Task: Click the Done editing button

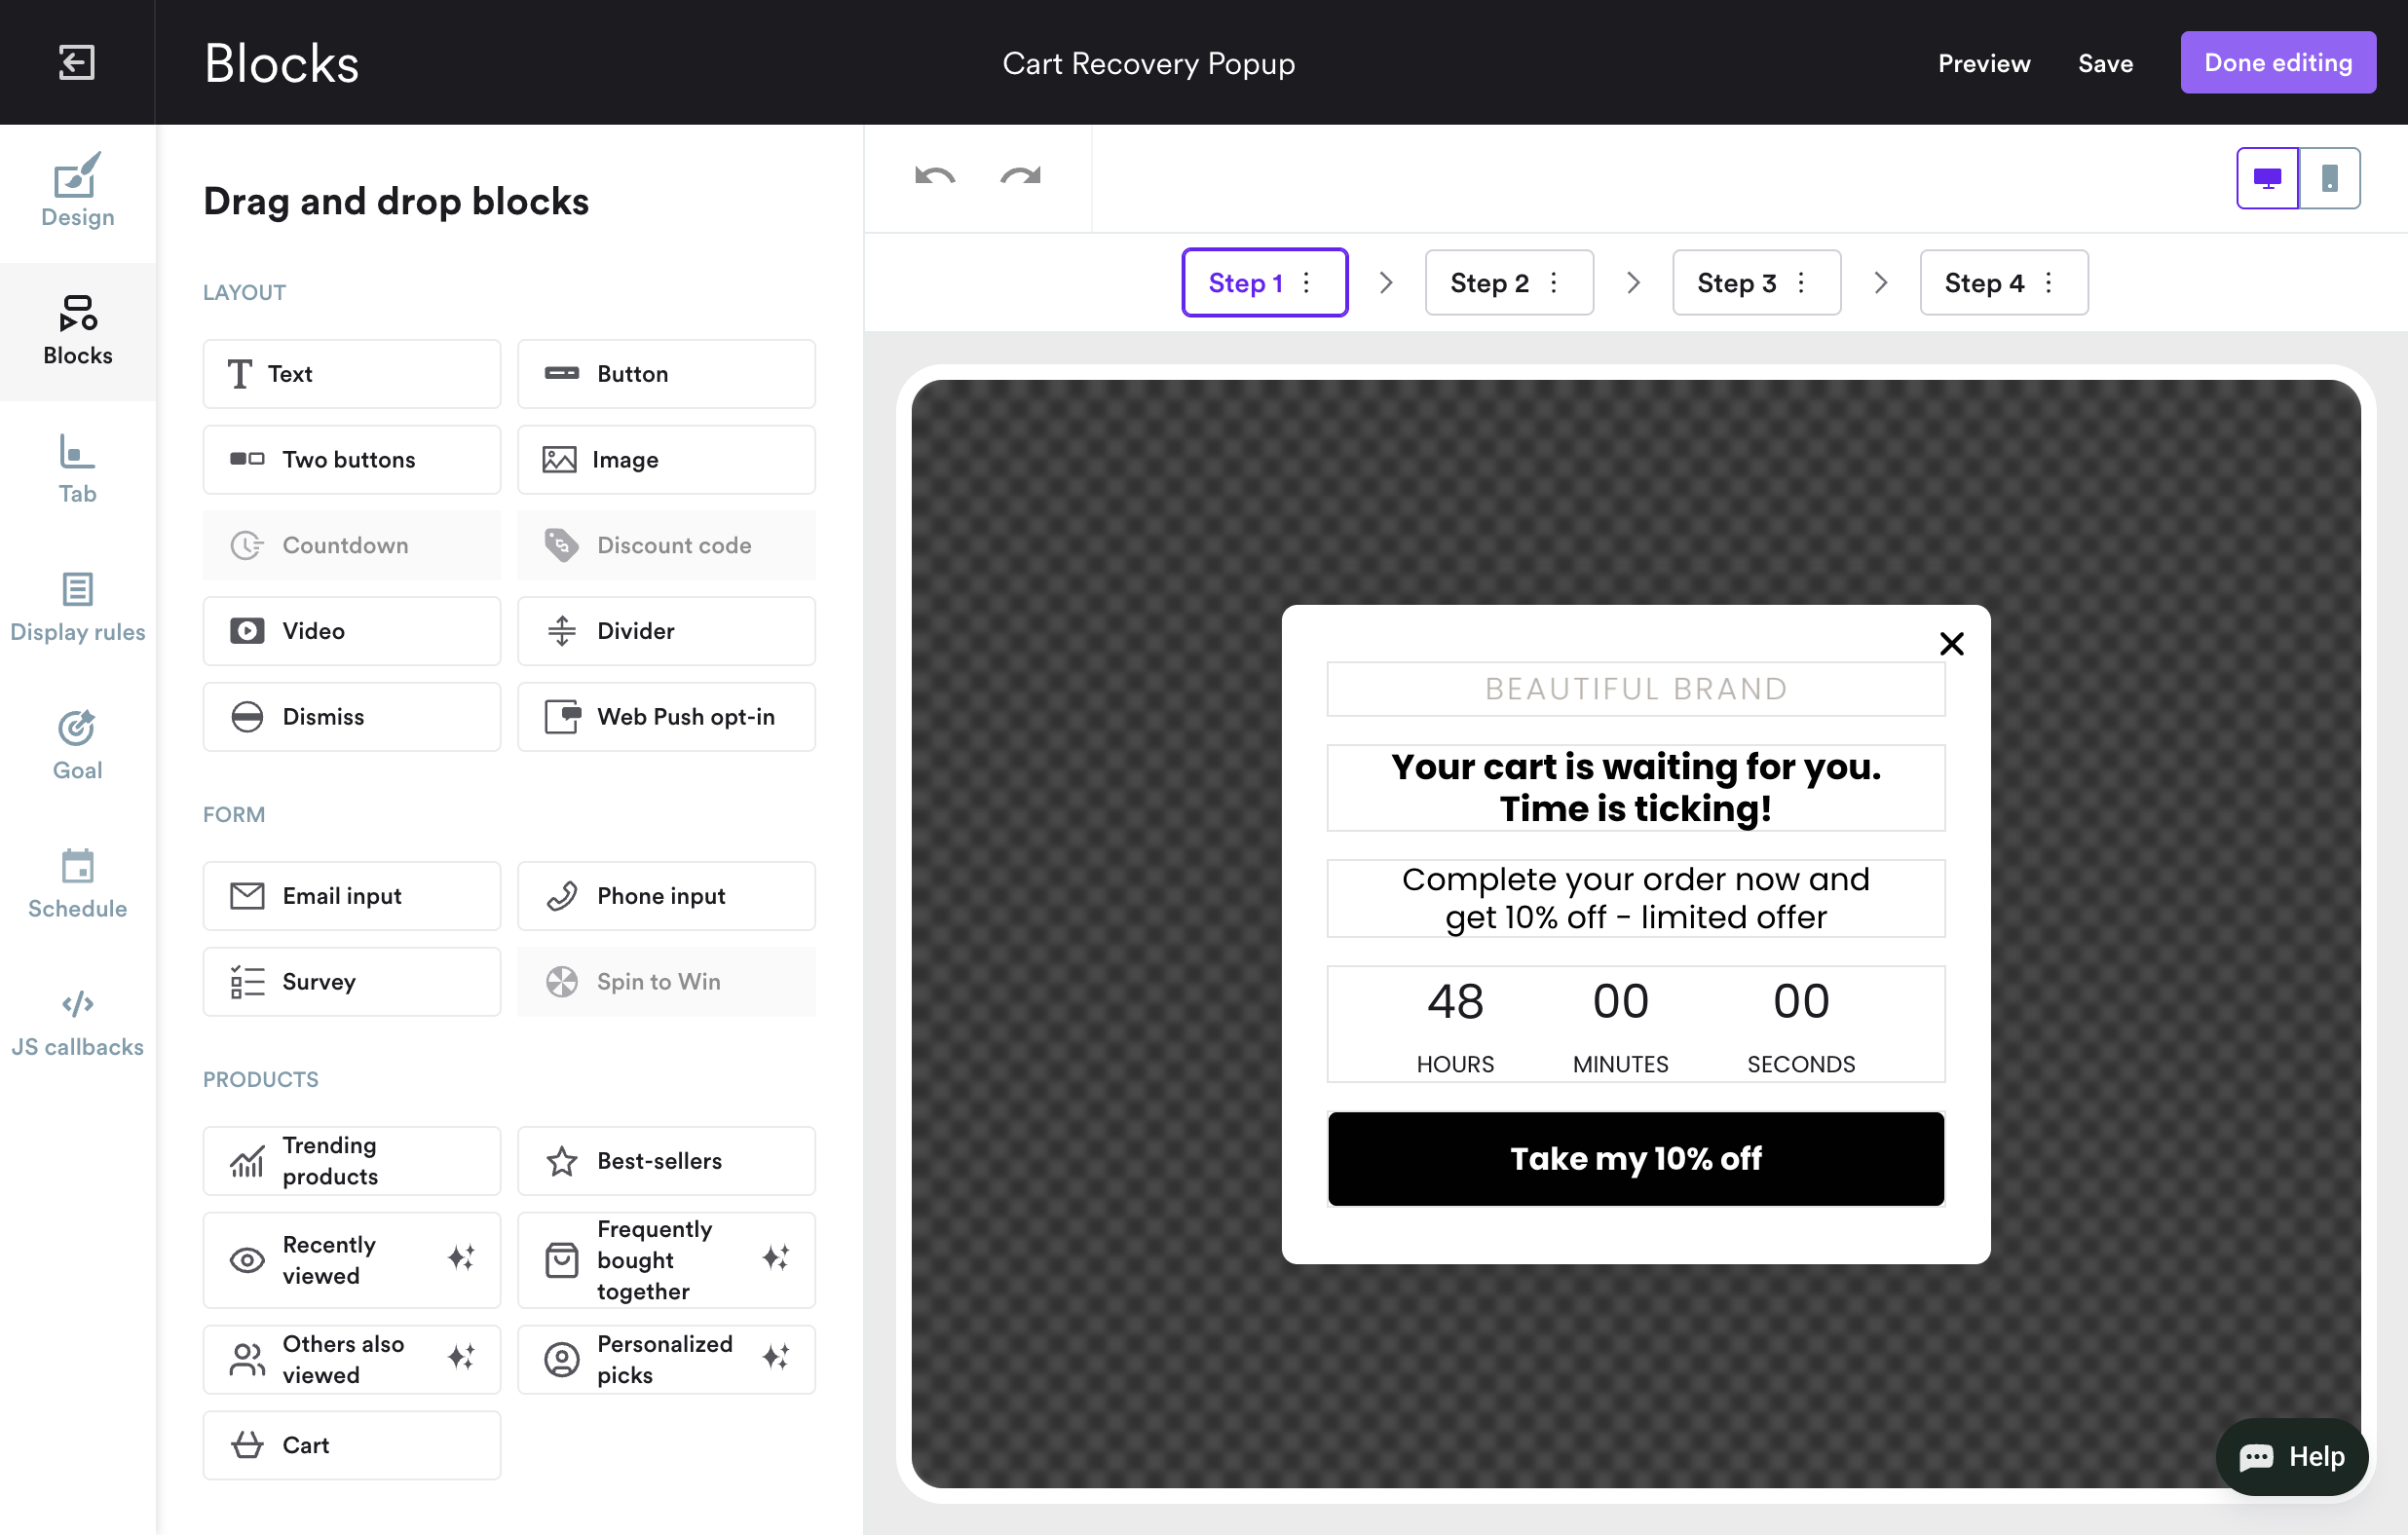Action: [2278, 62]
